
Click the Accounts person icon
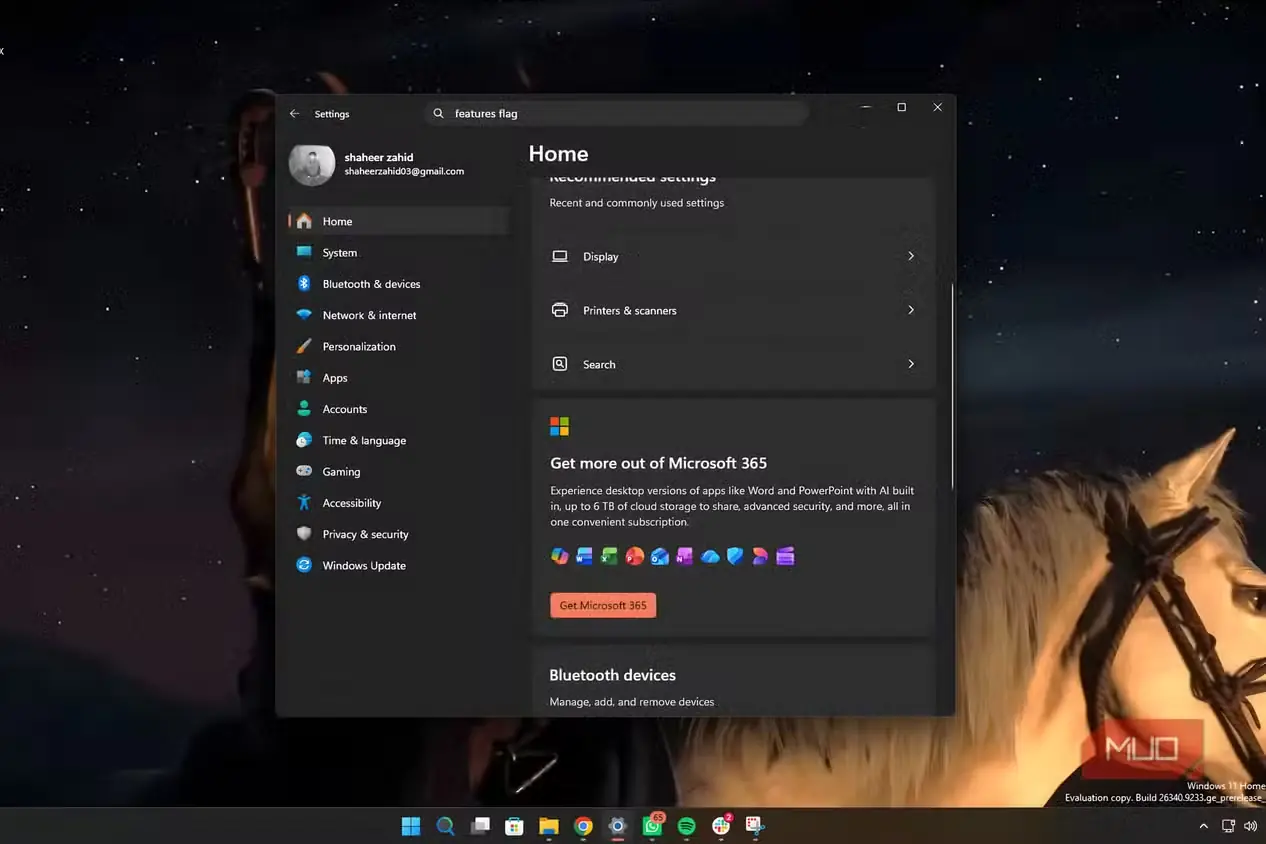[x=304, y=409]
